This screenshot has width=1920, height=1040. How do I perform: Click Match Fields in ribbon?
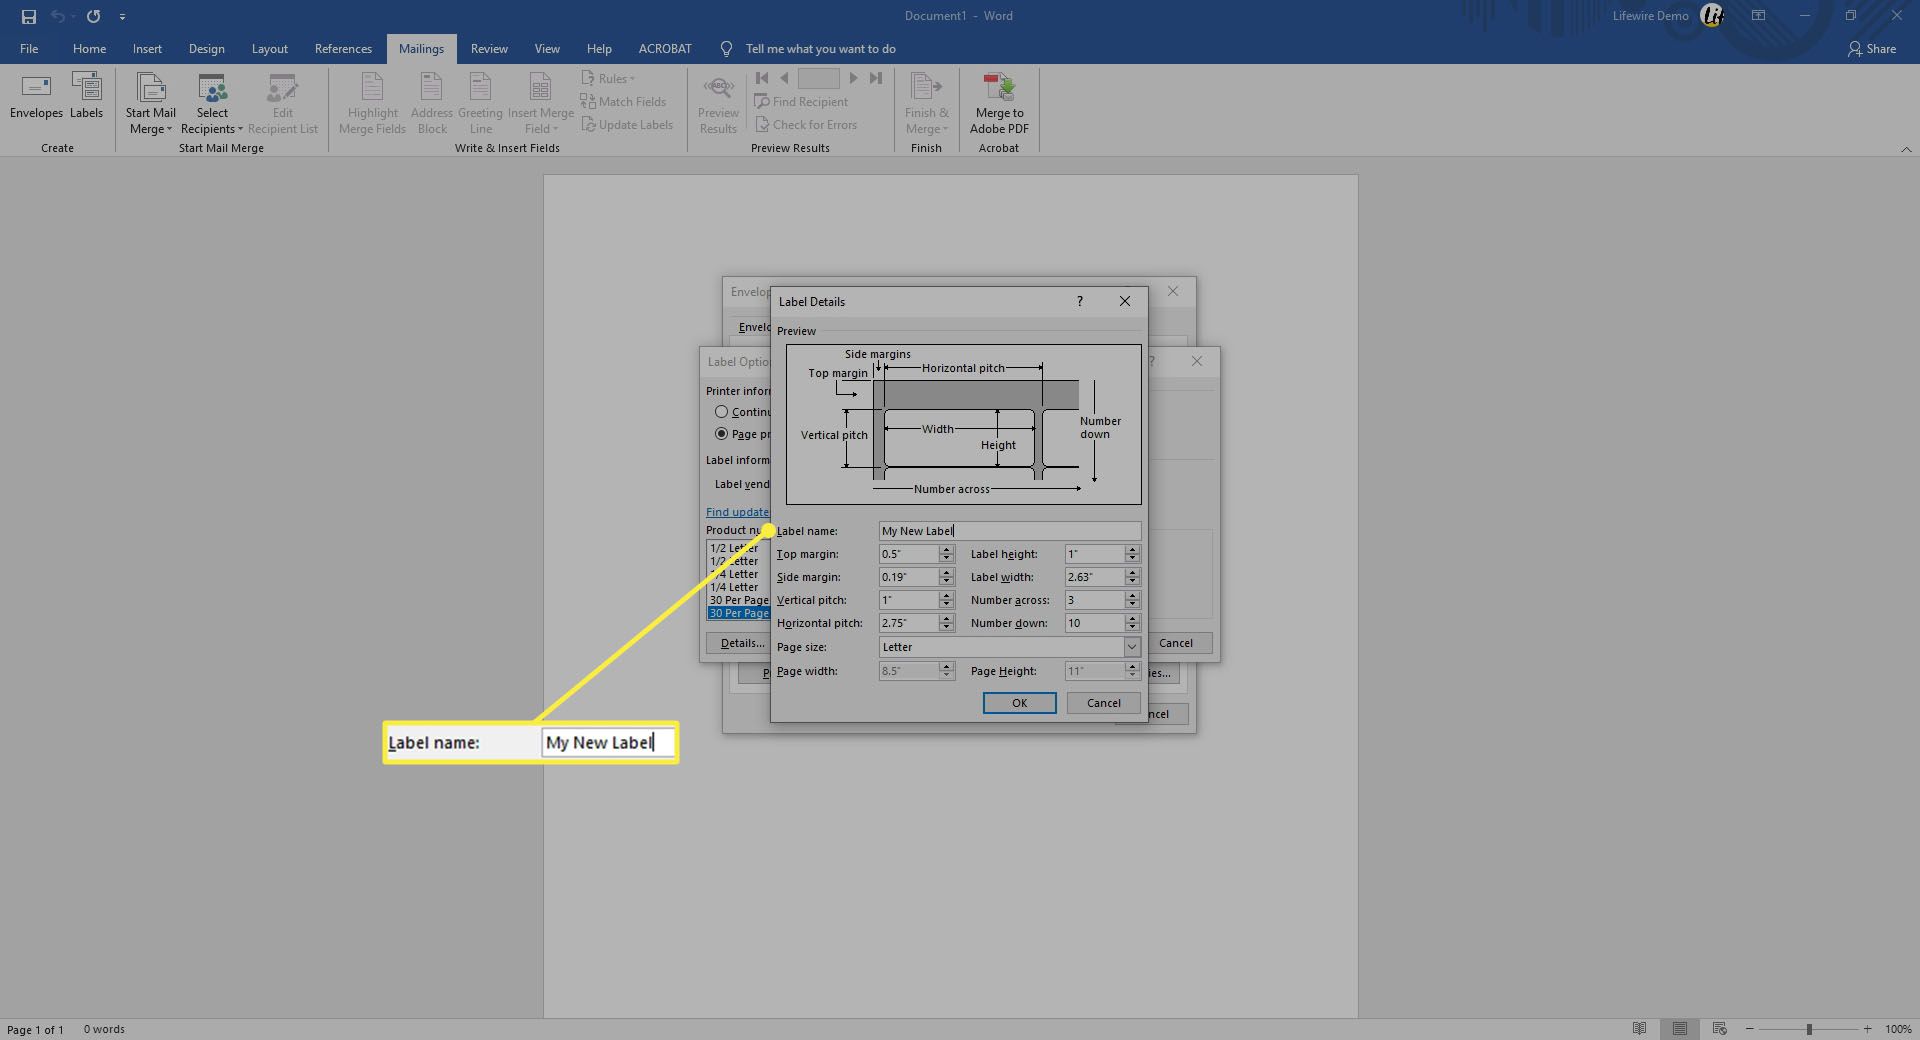pyautogui.click(x=623, y=101)
